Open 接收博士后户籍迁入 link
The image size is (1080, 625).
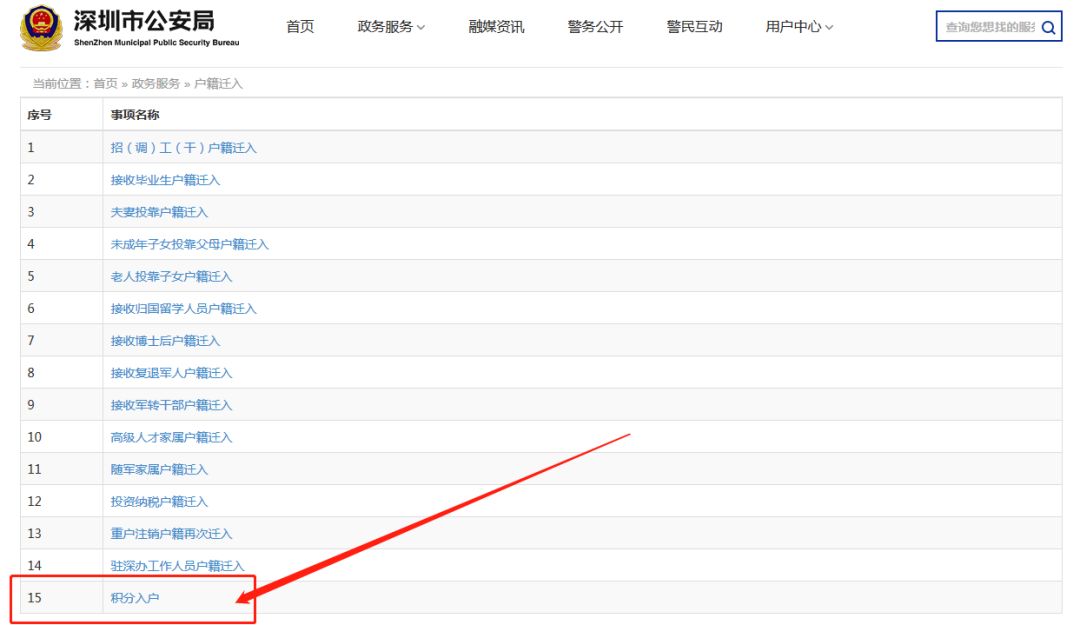point(165,340)
